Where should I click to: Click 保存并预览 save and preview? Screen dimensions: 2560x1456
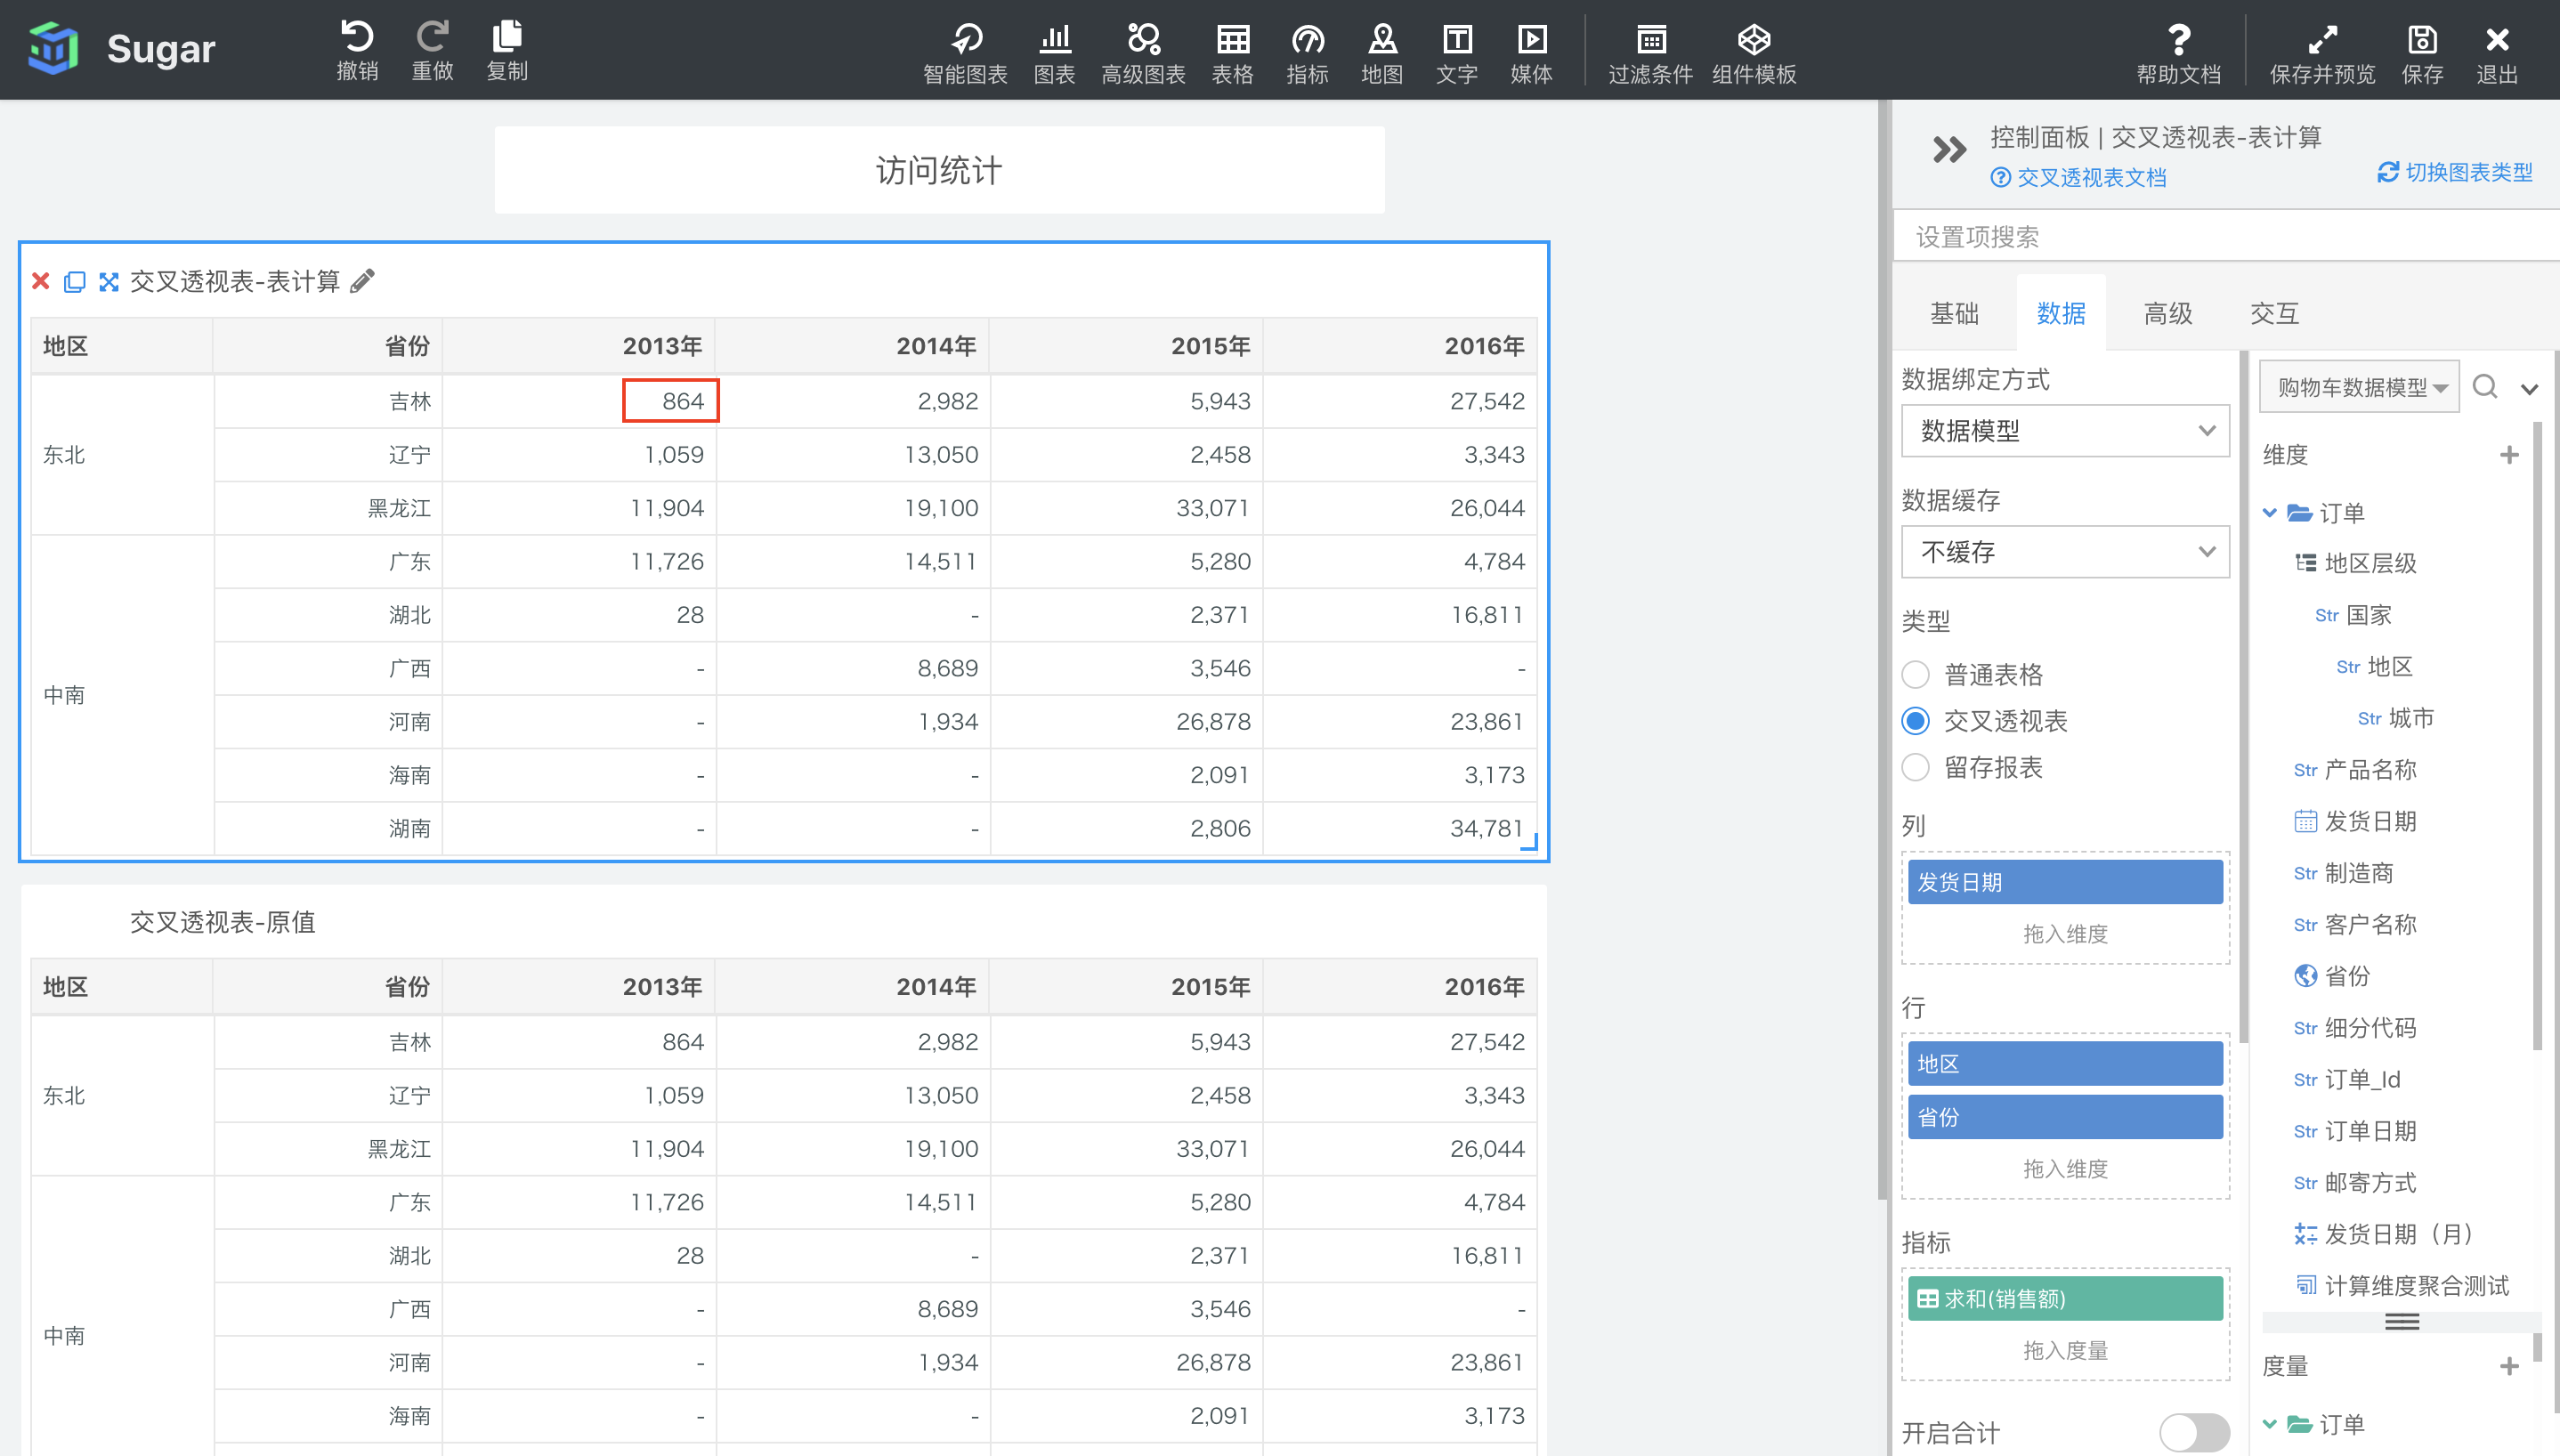2322,53
